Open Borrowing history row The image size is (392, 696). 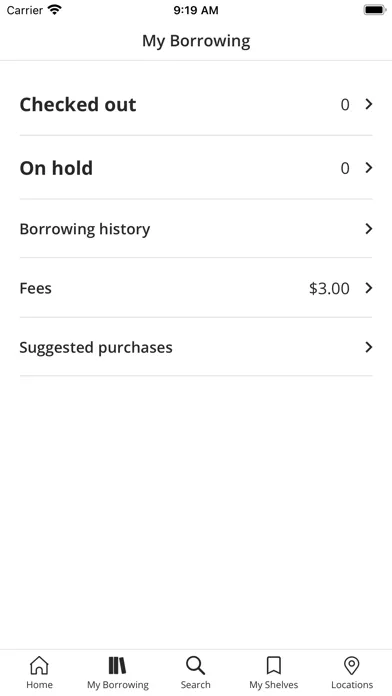196,229
